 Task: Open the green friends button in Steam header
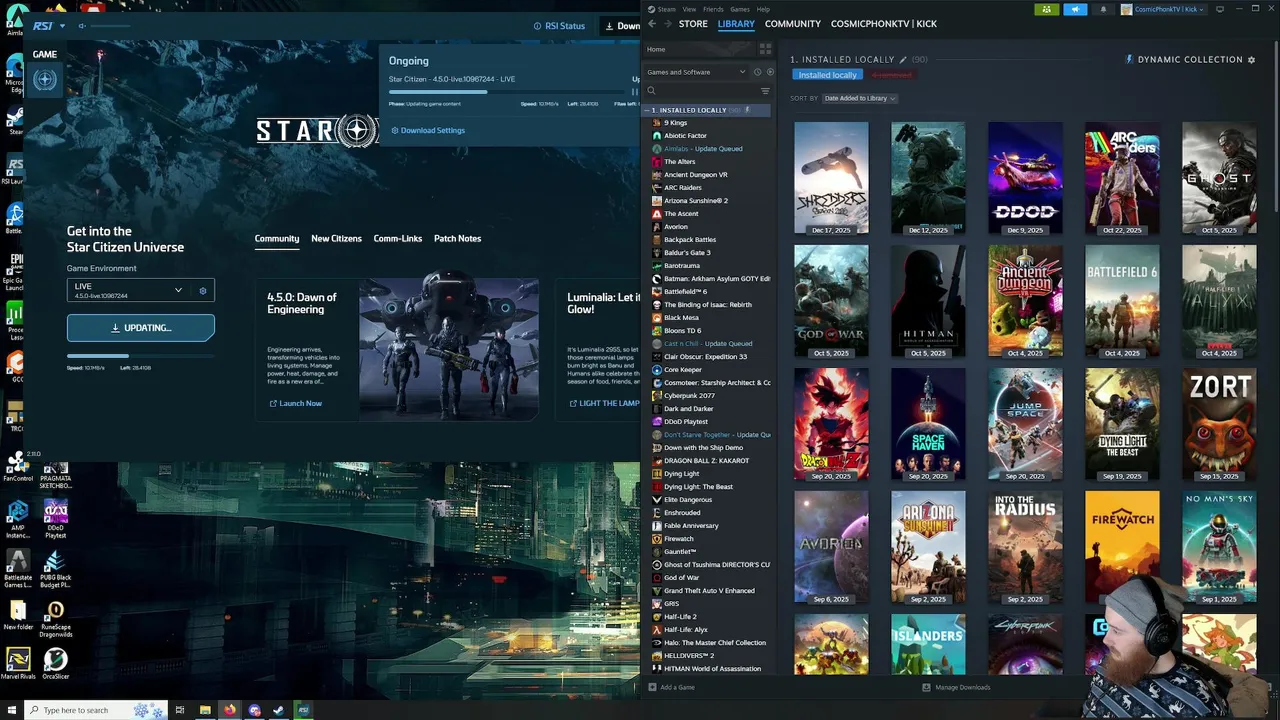tap(1046, 9)
